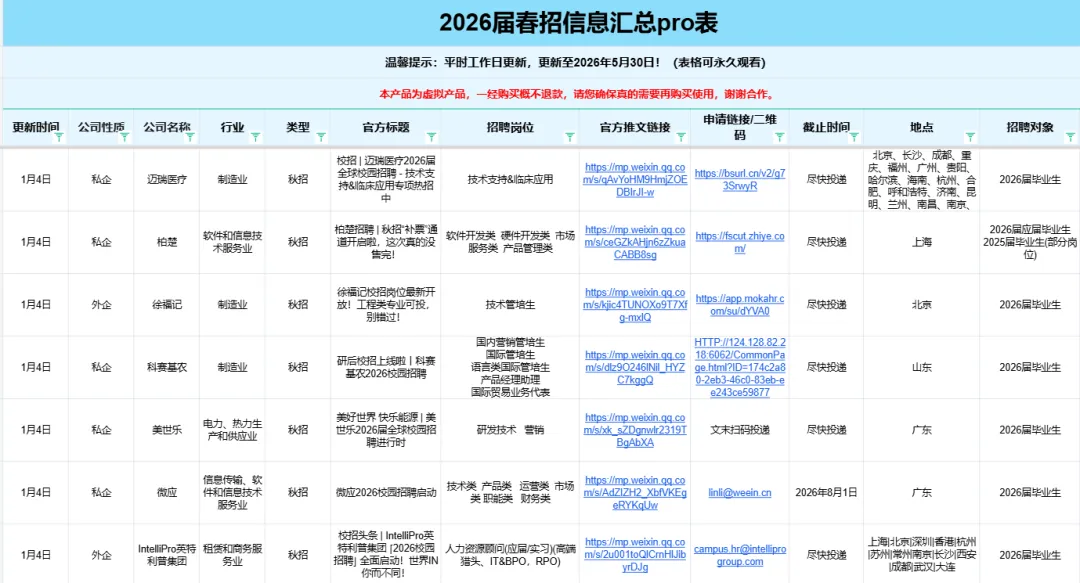The height and width of the screenshot is (583, 1080).
Task: Open the filter dropdown for 申请链接/二维码 column
Action: (x=780, y=137)
